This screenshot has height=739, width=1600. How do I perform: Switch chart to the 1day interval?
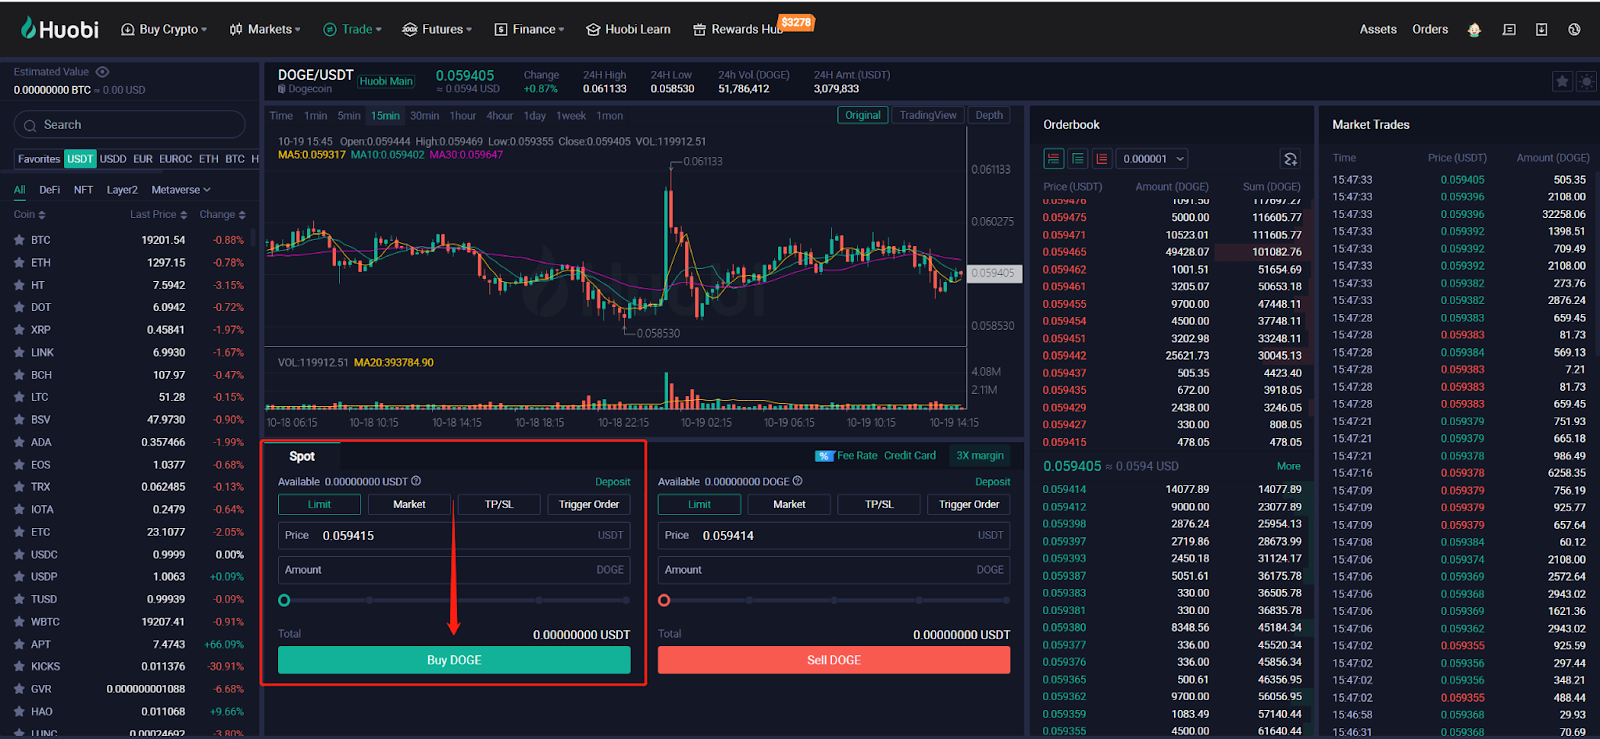coord(535,116)
